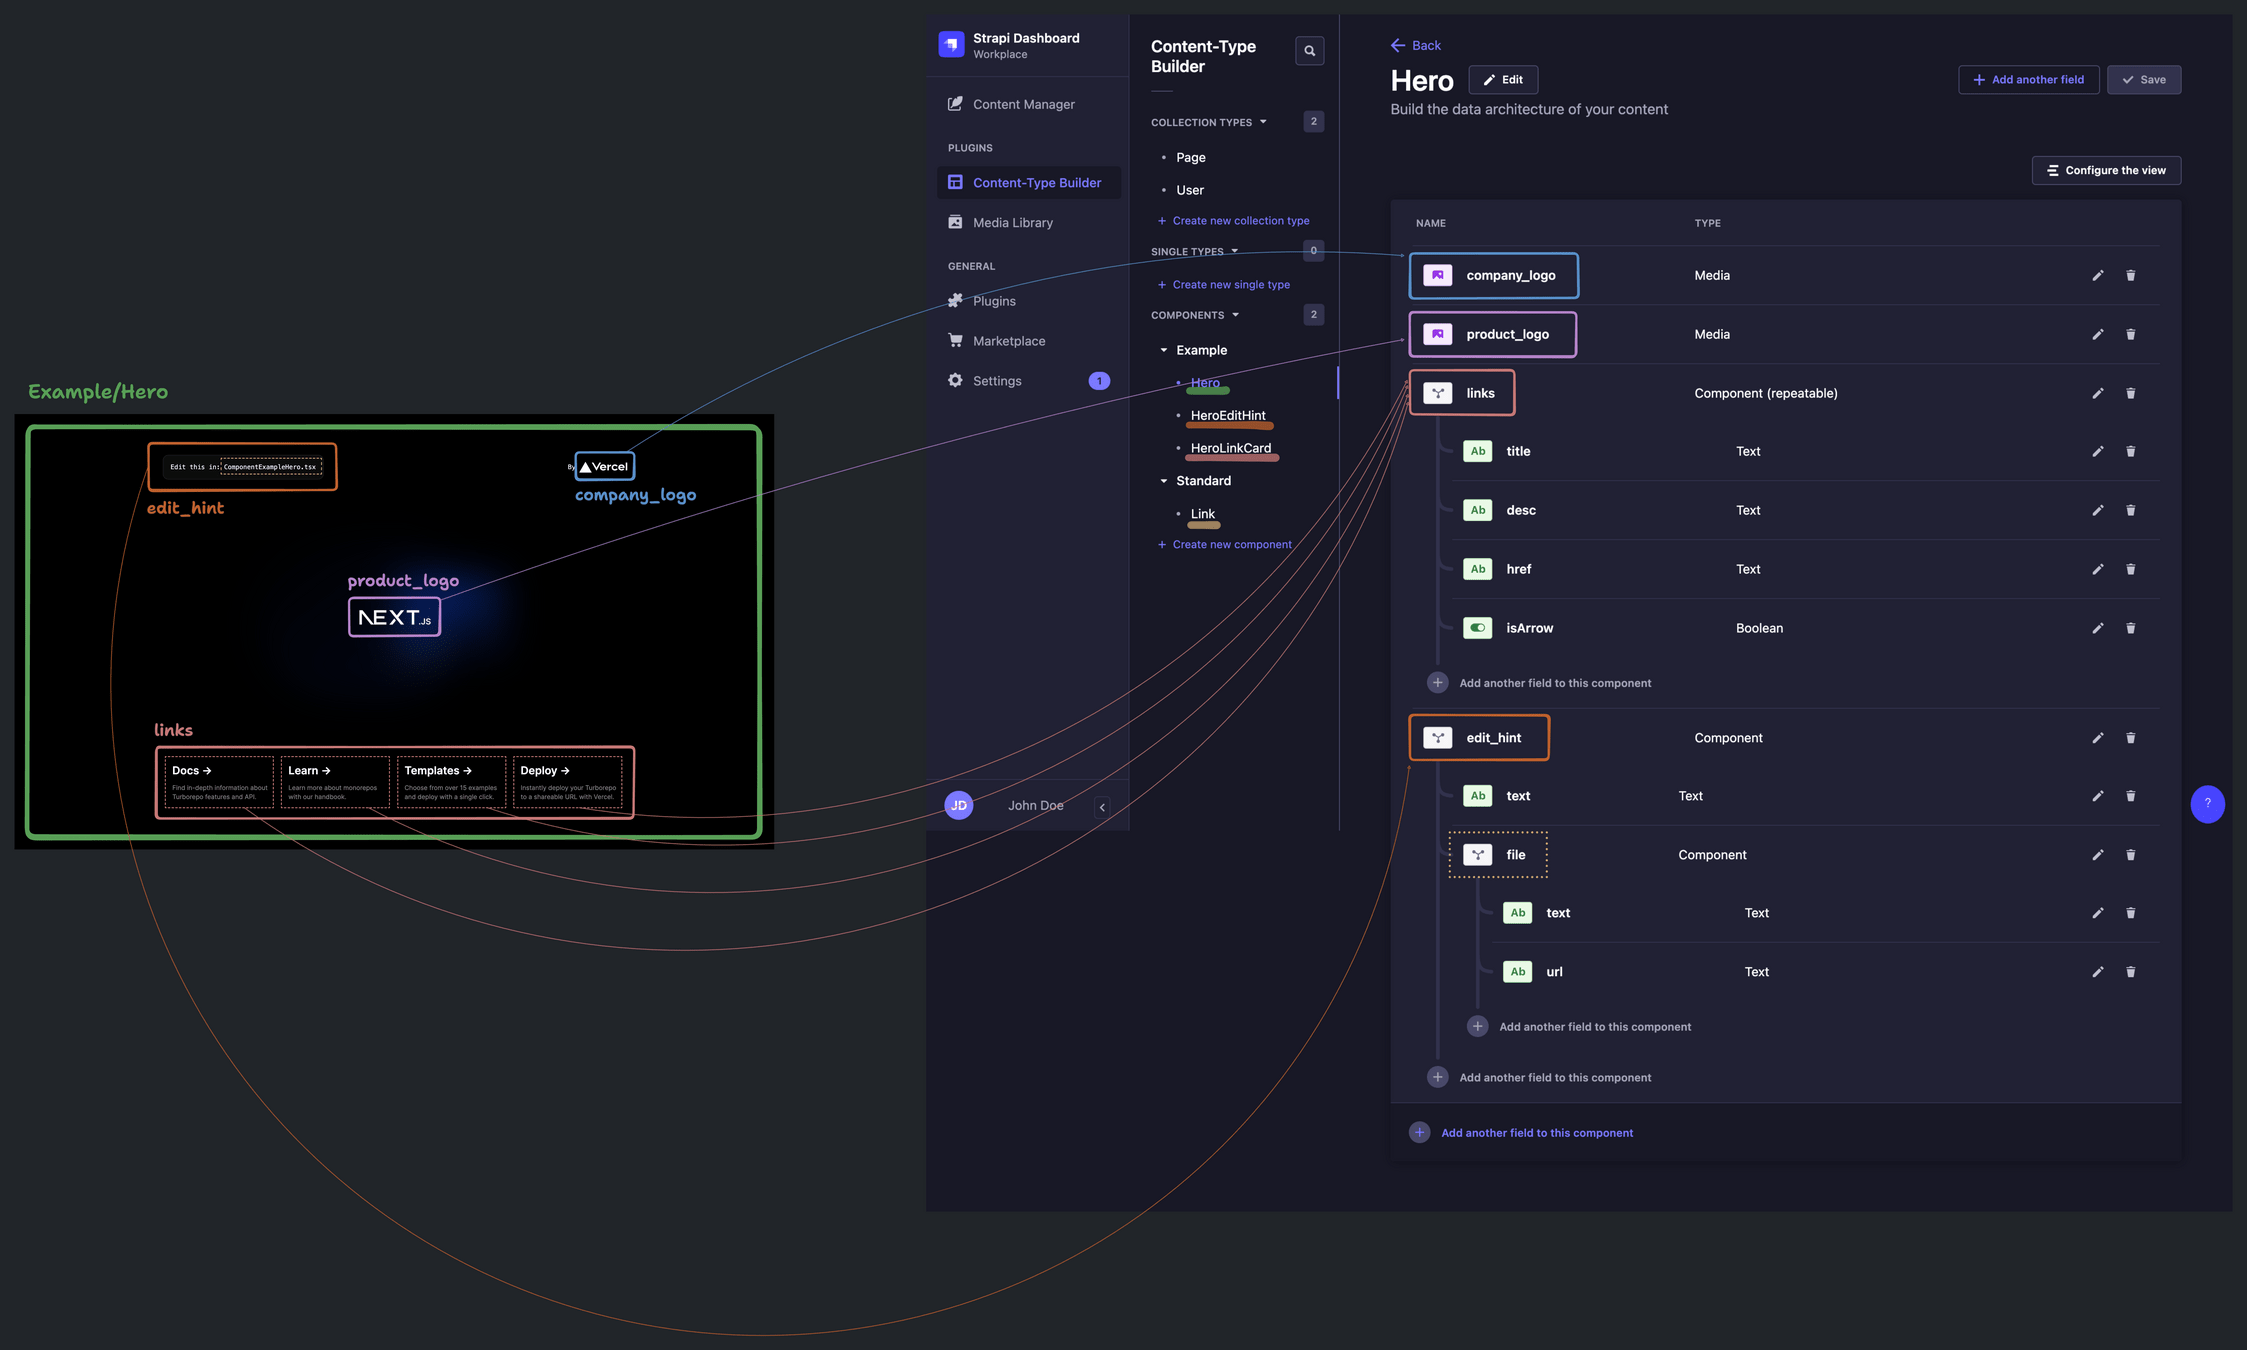Collapse the sidebar with chevron arrow
2247x1350 pixels.
[1102, 807]
